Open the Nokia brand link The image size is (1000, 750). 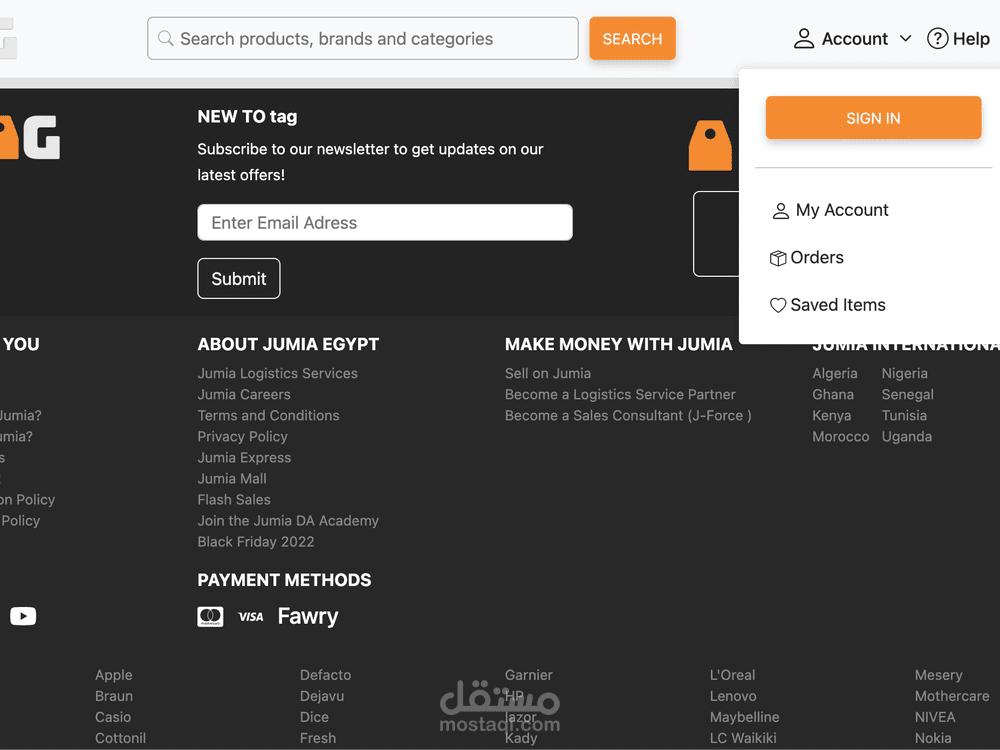pos(933,738)
